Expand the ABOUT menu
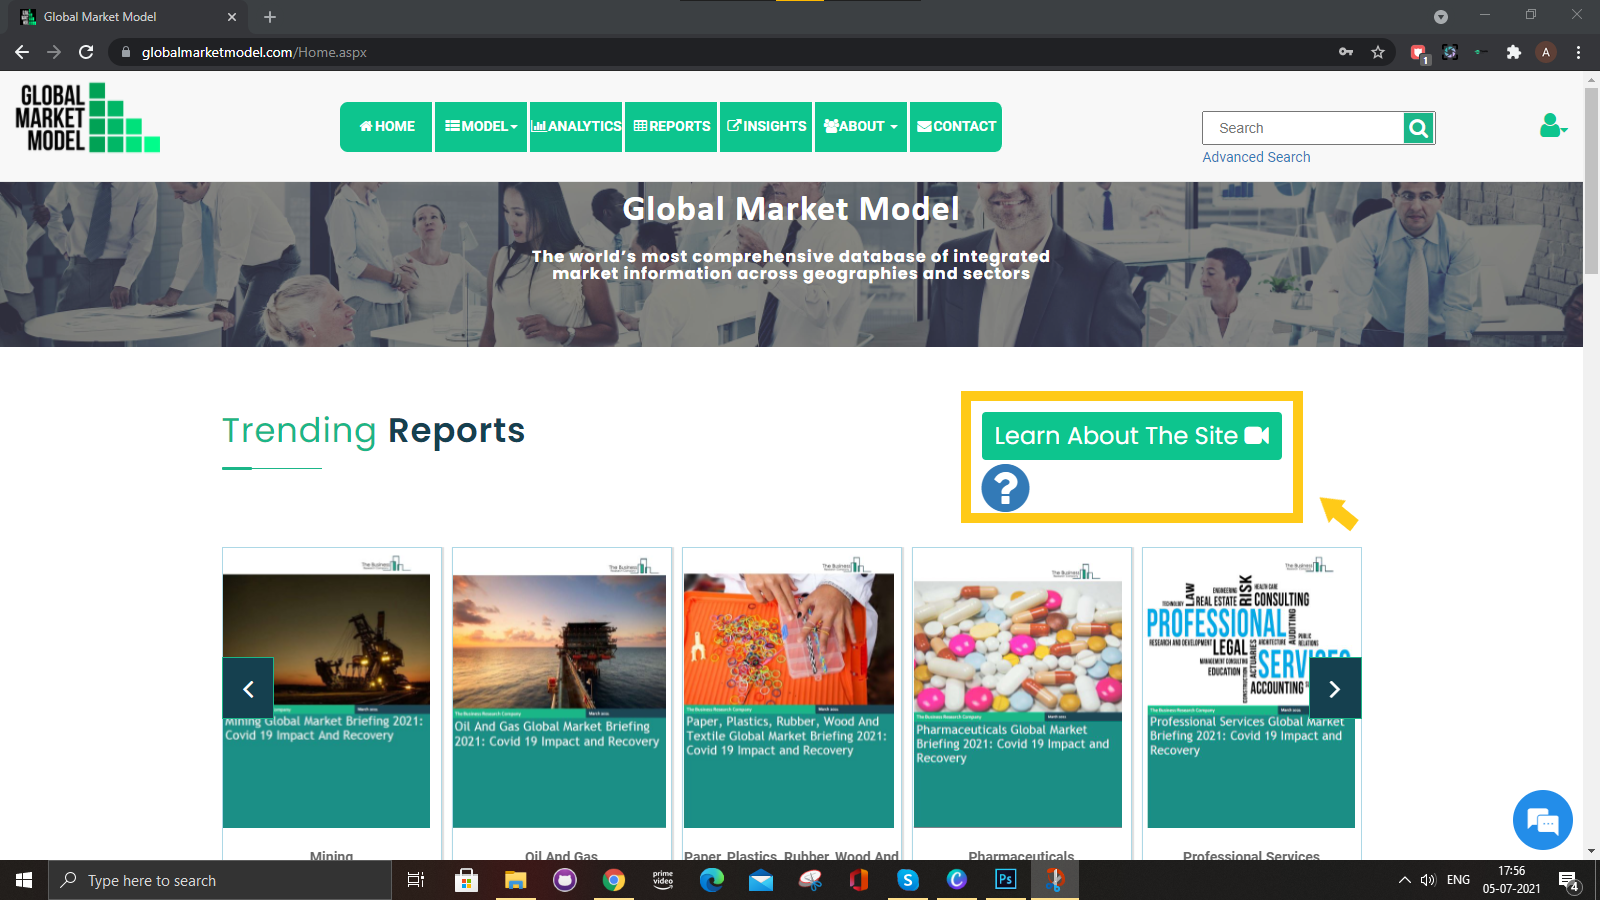Screen dimensions: 1600x900 click(860, 127)
